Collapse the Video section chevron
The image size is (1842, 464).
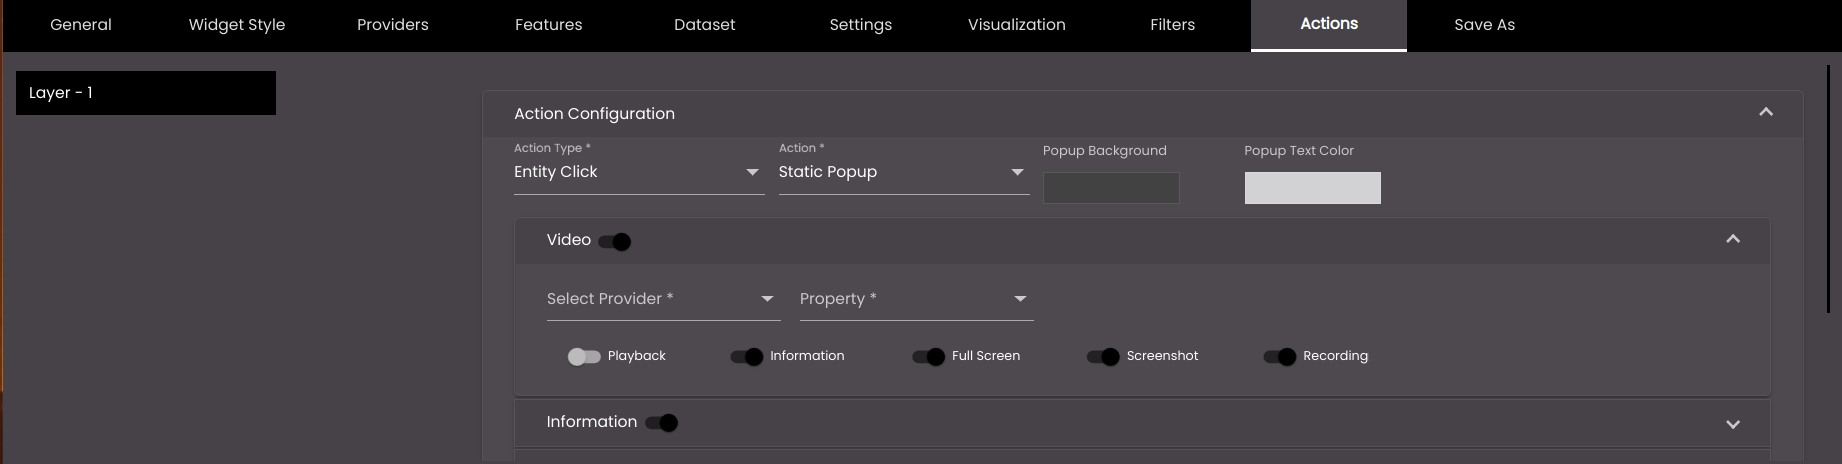1733,240
